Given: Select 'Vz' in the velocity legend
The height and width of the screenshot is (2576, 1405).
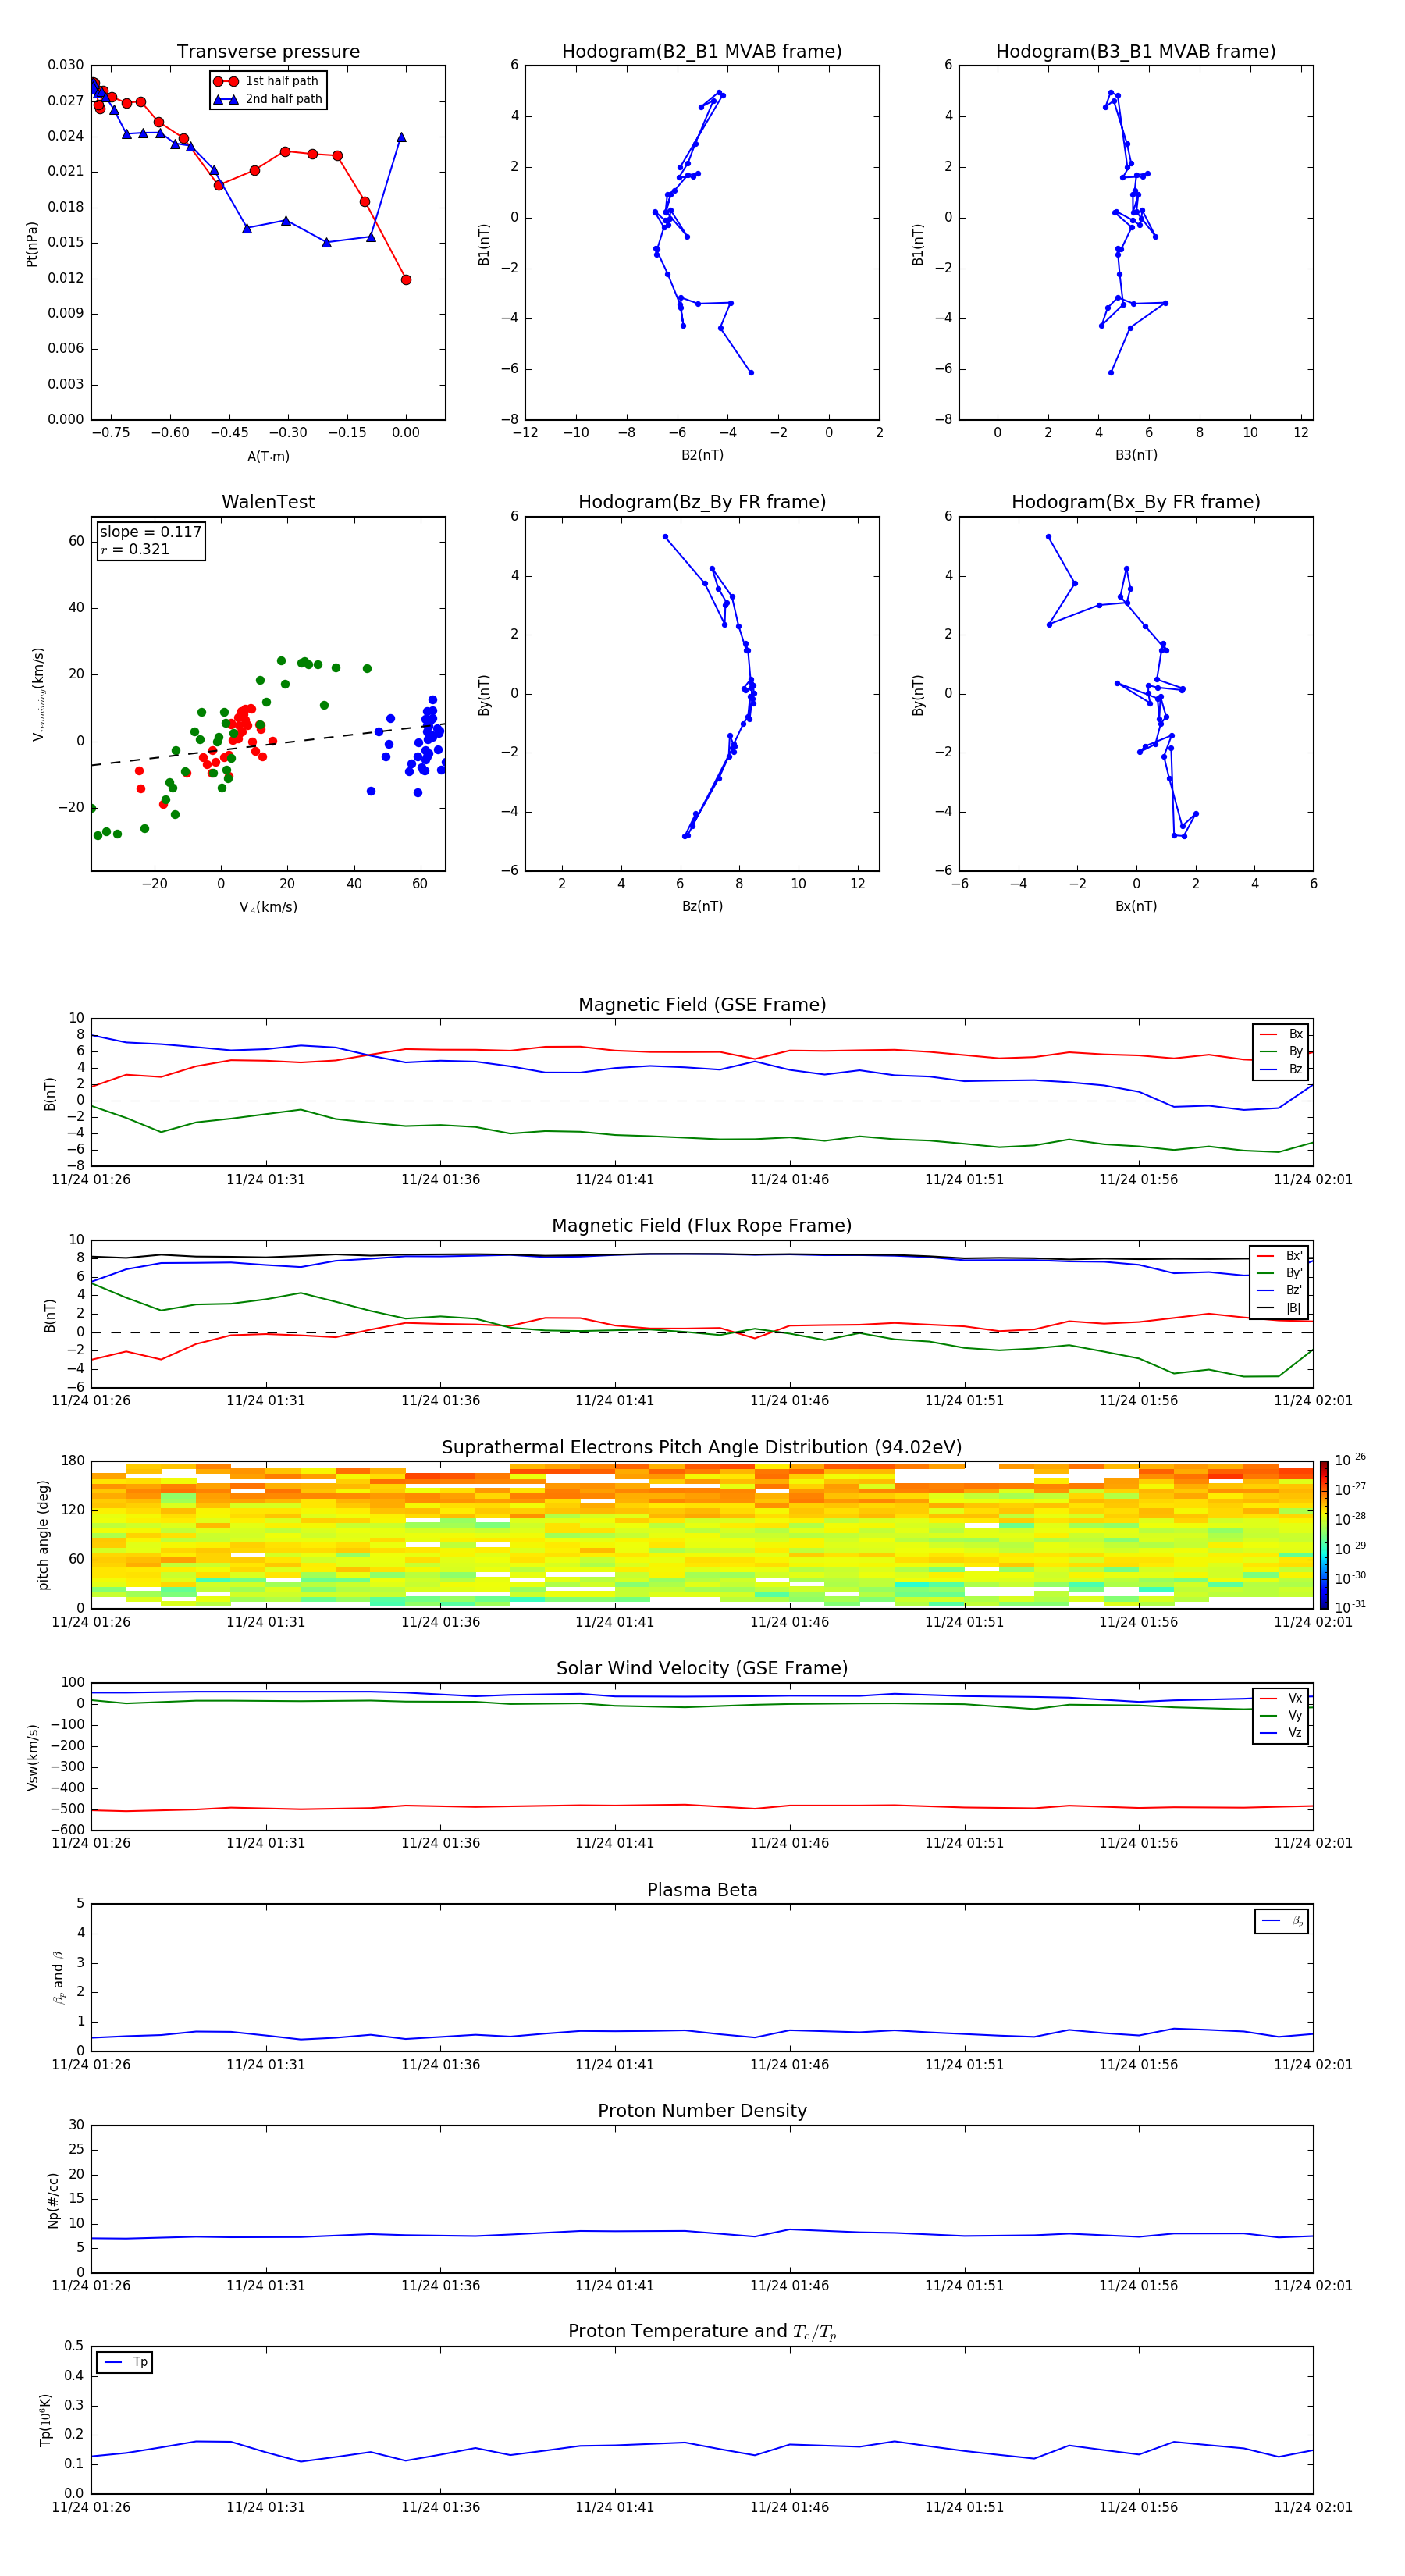Looking at the screenshot, I should click(x=1281, y=1733).
